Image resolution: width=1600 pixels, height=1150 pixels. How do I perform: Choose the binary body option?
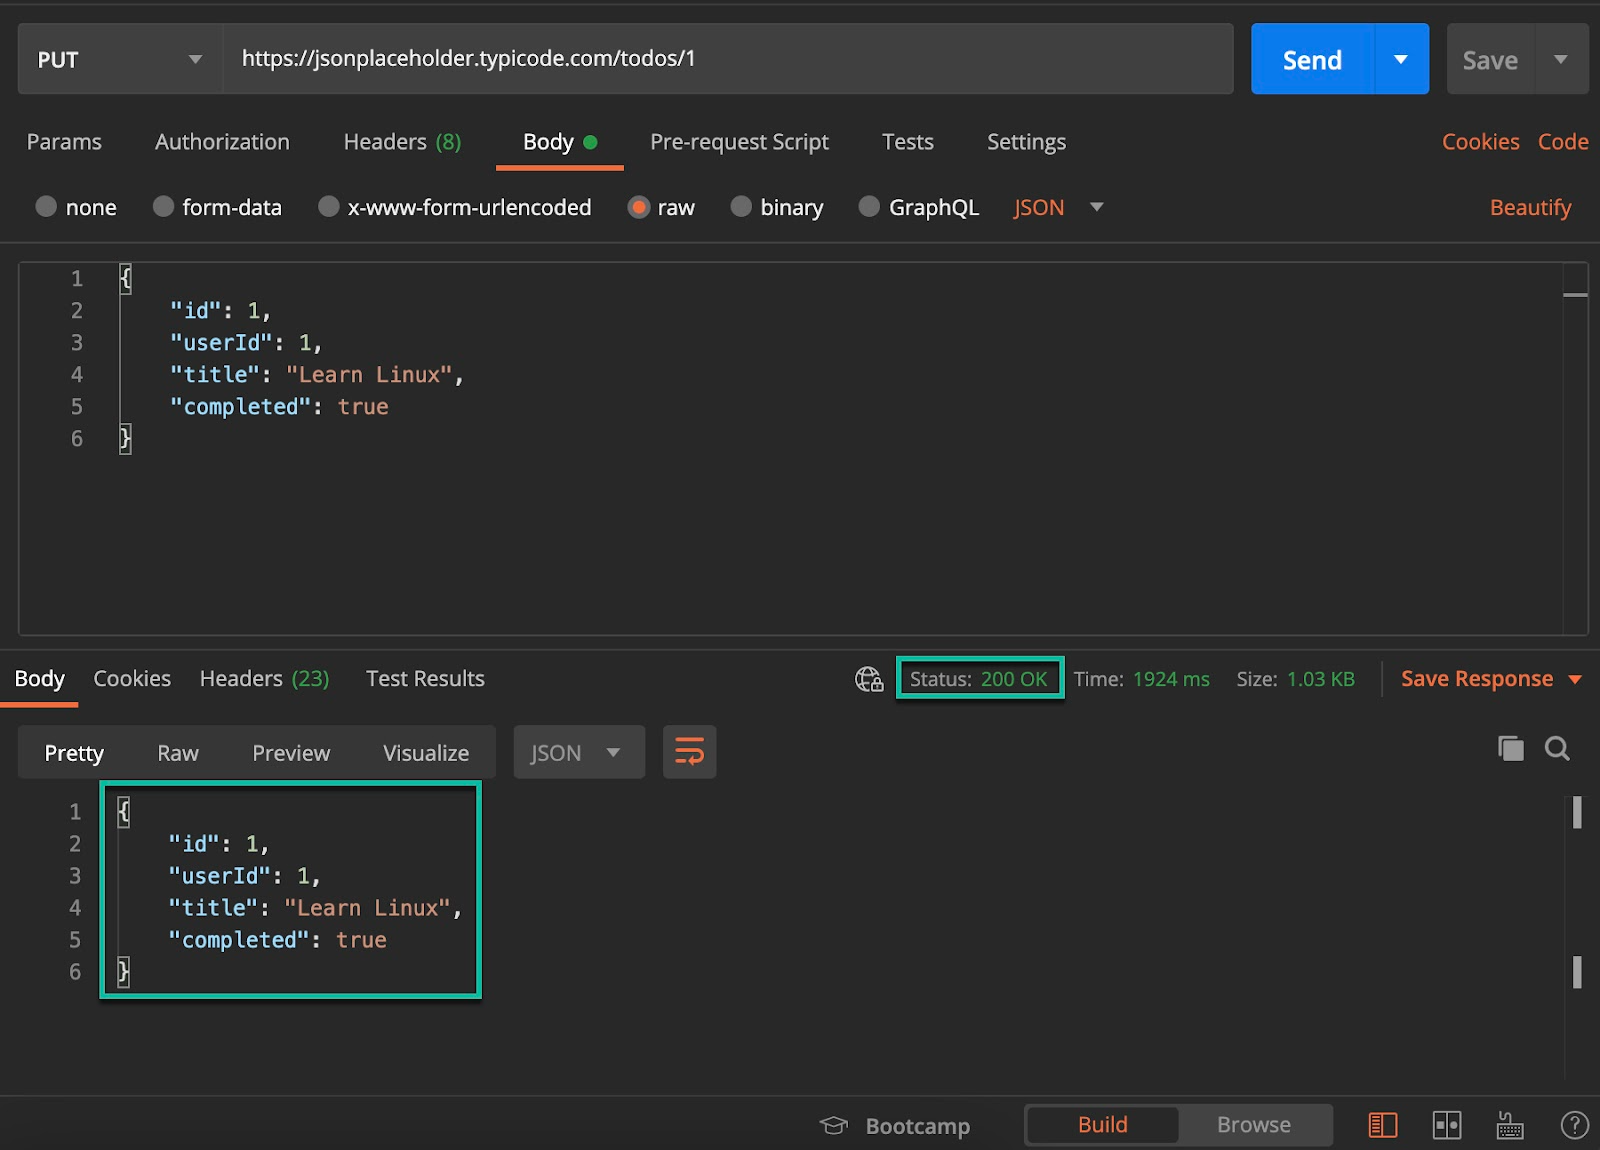tap(741, 207)
